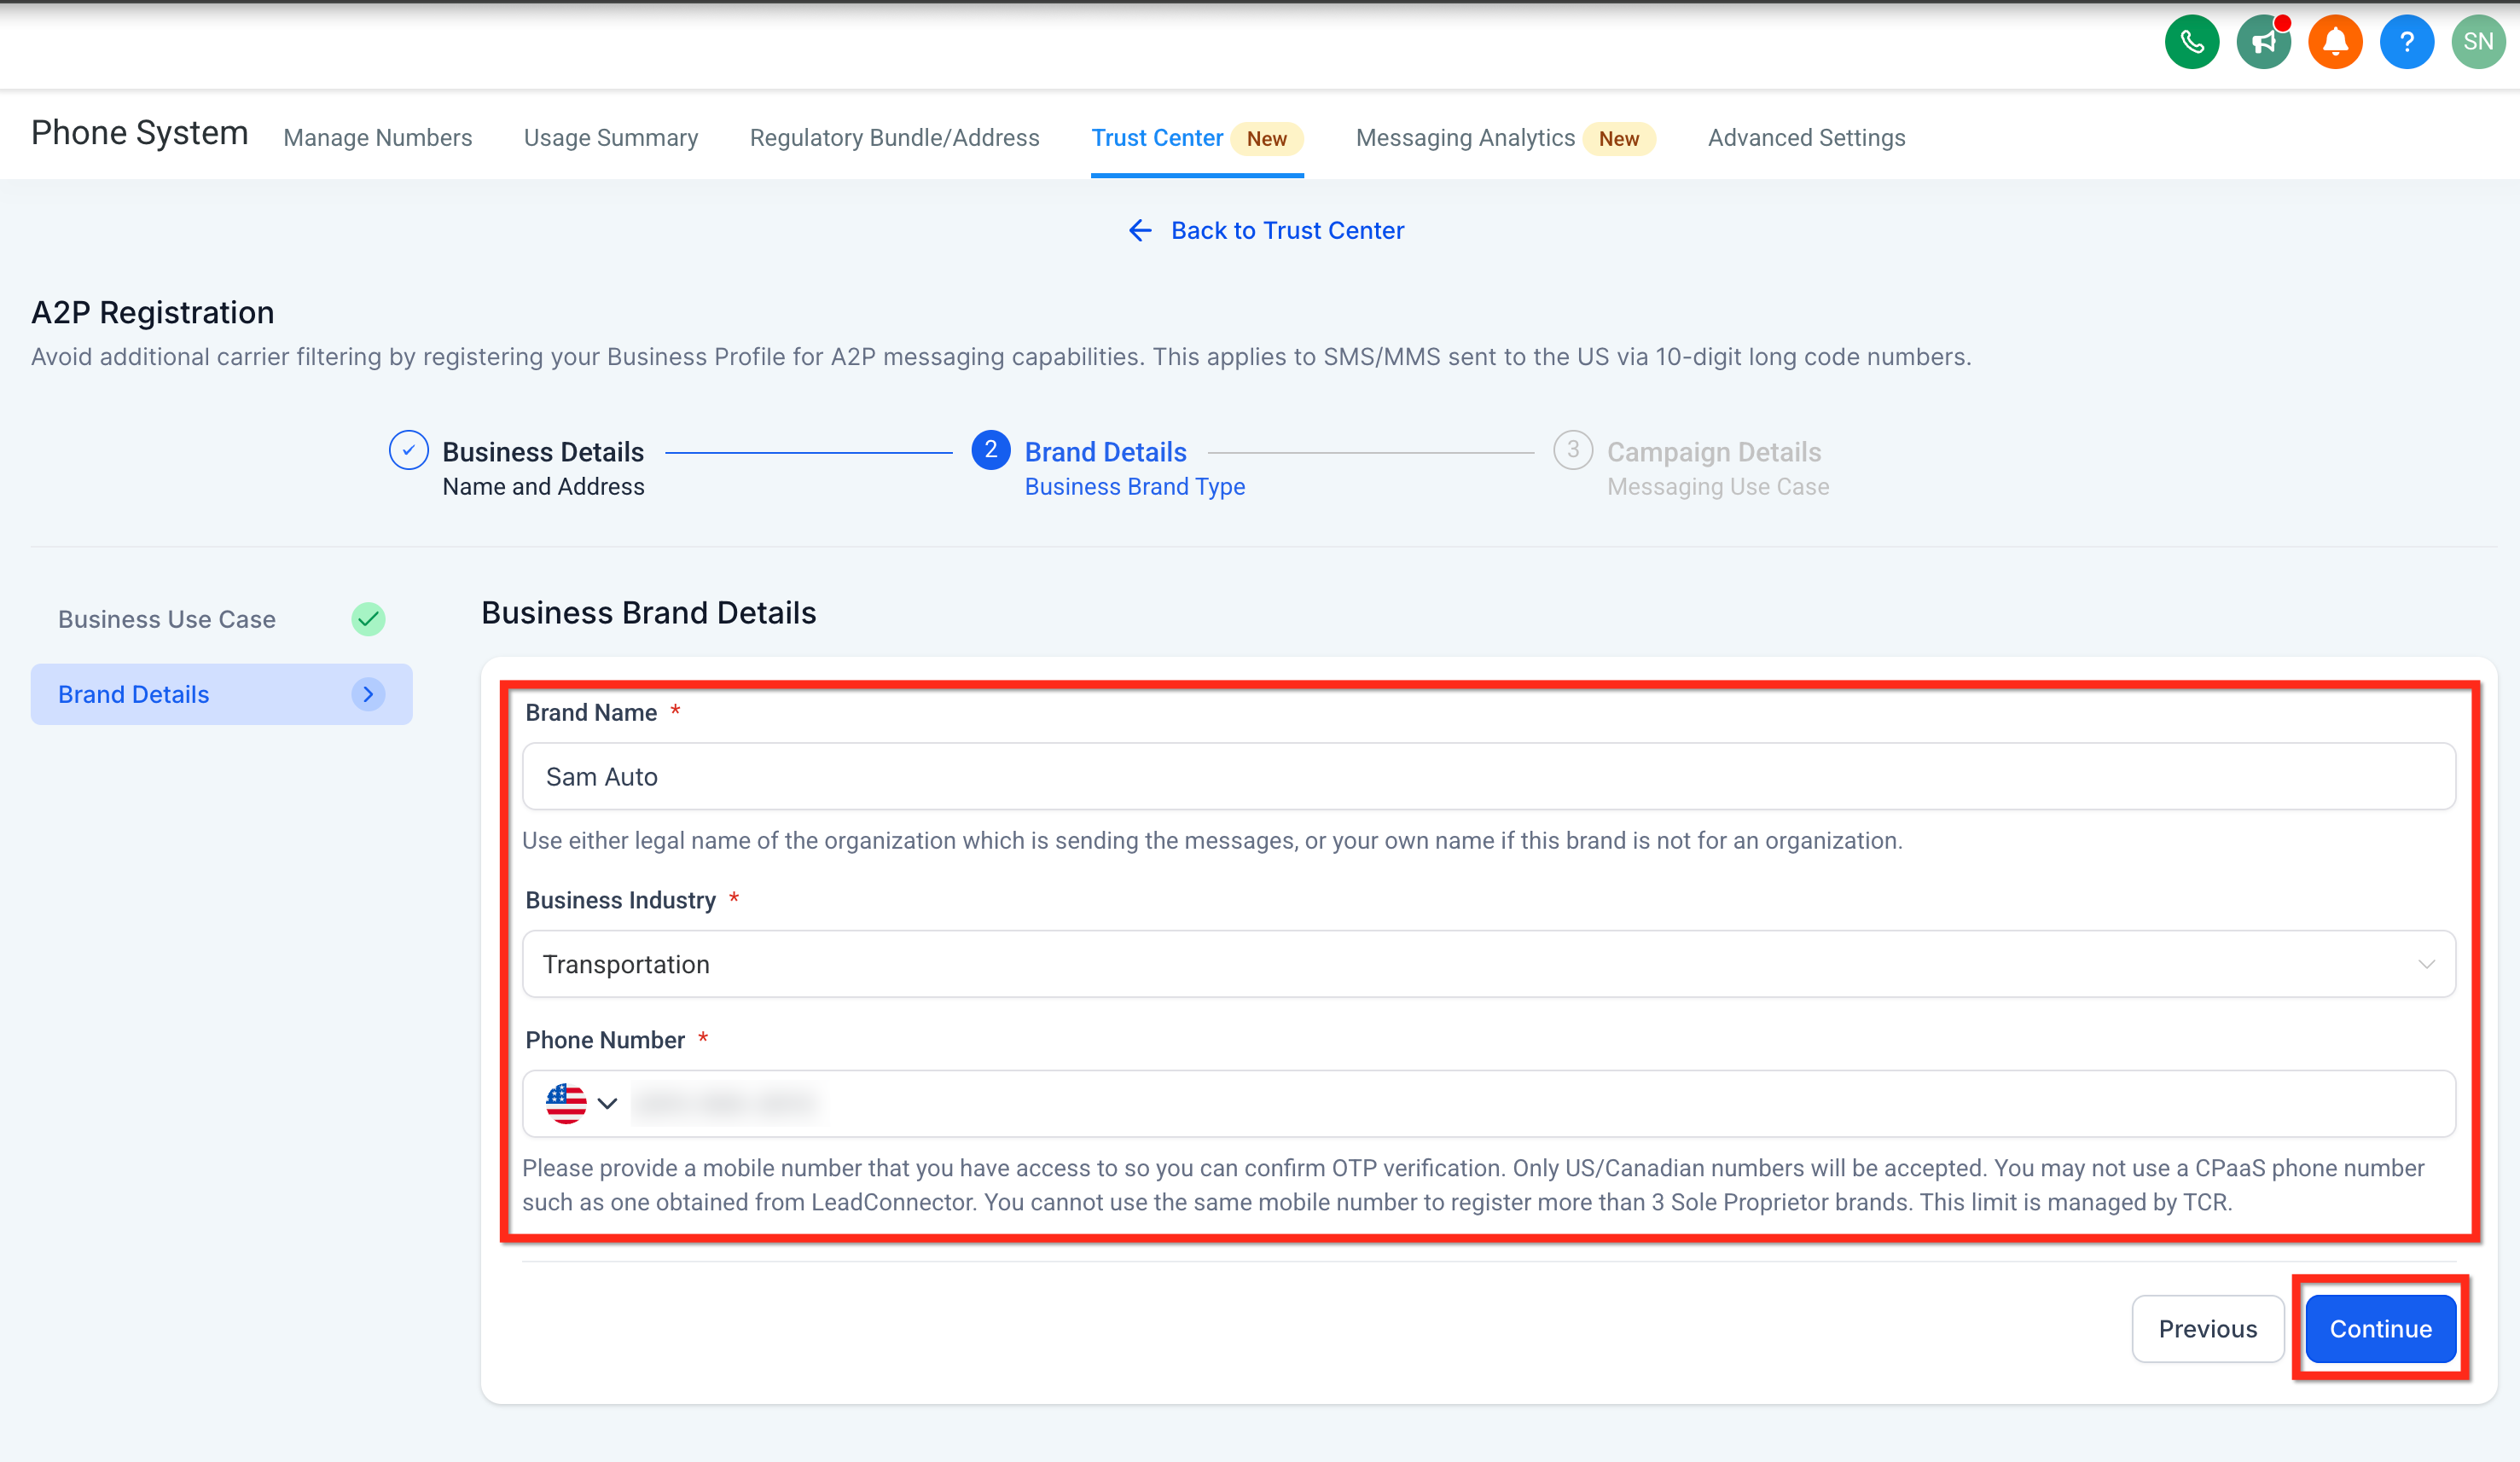Screen dimensions: 2520x1462
Task: Switch to the Manage Numbers tab
Action: [377, 138]
